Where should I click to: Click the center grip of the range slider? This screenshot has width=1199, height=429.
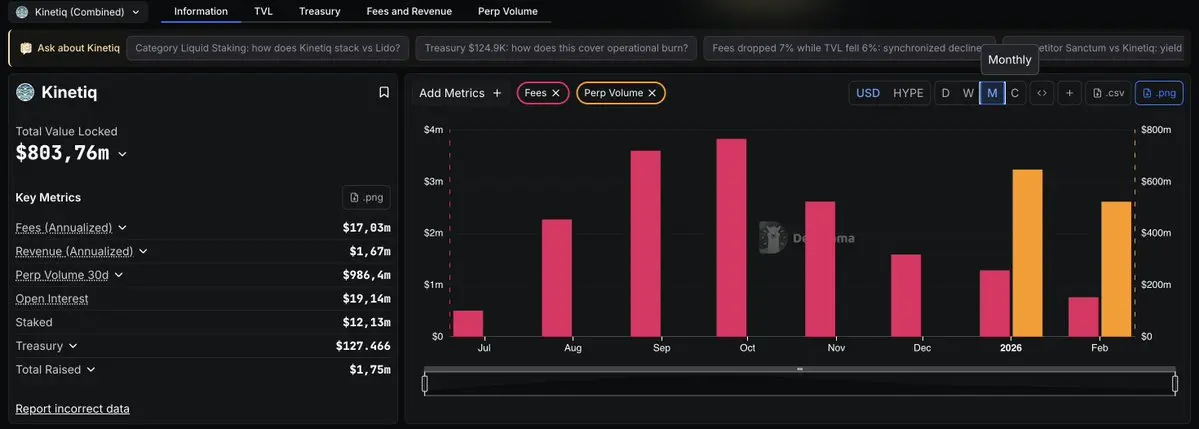(x=800, y=369)
